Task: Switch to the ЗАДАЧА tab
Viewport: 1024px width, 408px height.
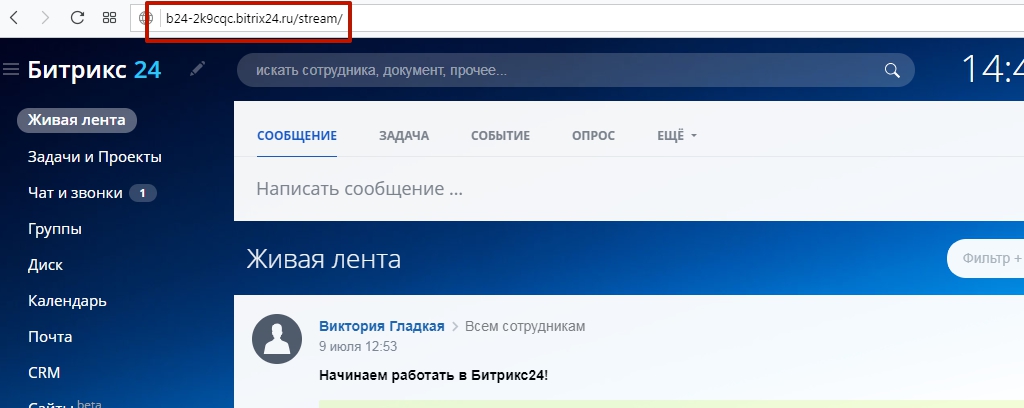Action: coord(404,136)
